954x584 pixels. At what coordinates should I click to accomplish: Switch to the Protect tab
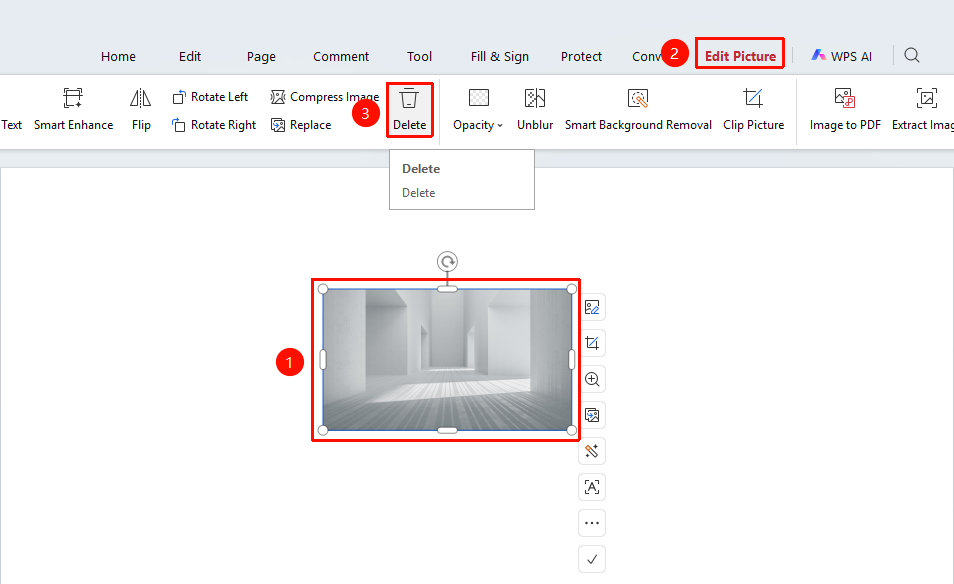[581, 57]
